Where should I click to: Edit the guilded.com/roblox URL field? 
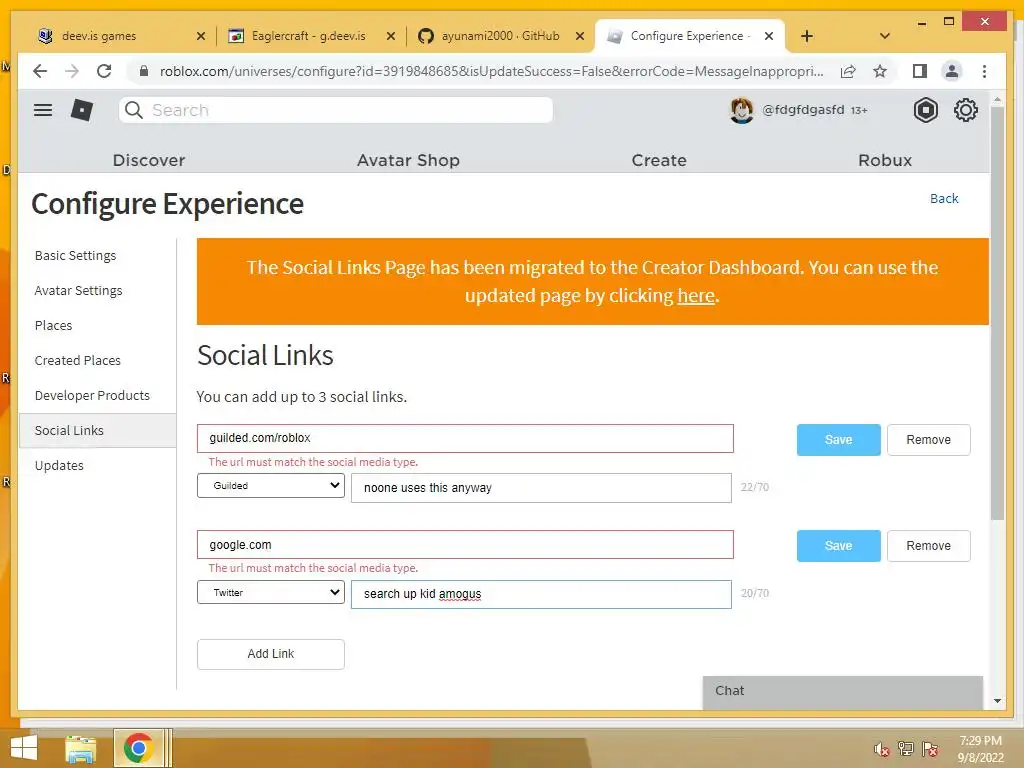click(x=465, y=438)
